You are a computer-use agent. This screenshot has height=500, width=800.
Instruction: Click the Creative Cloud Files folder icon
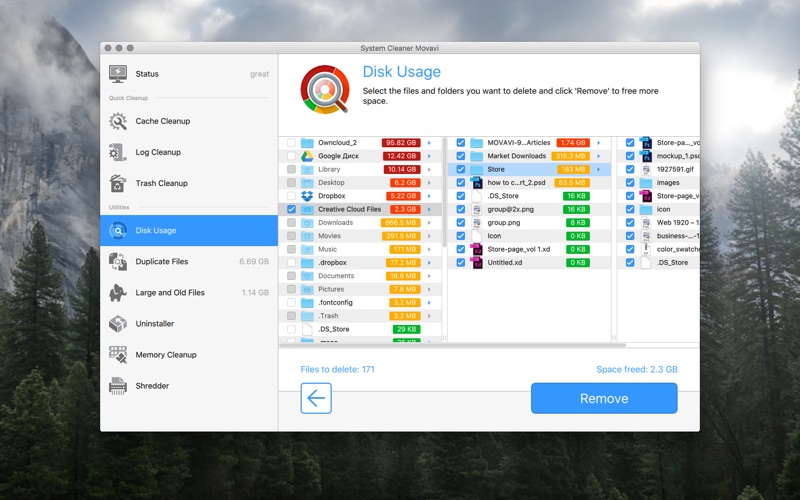click(x=307, y=209)
